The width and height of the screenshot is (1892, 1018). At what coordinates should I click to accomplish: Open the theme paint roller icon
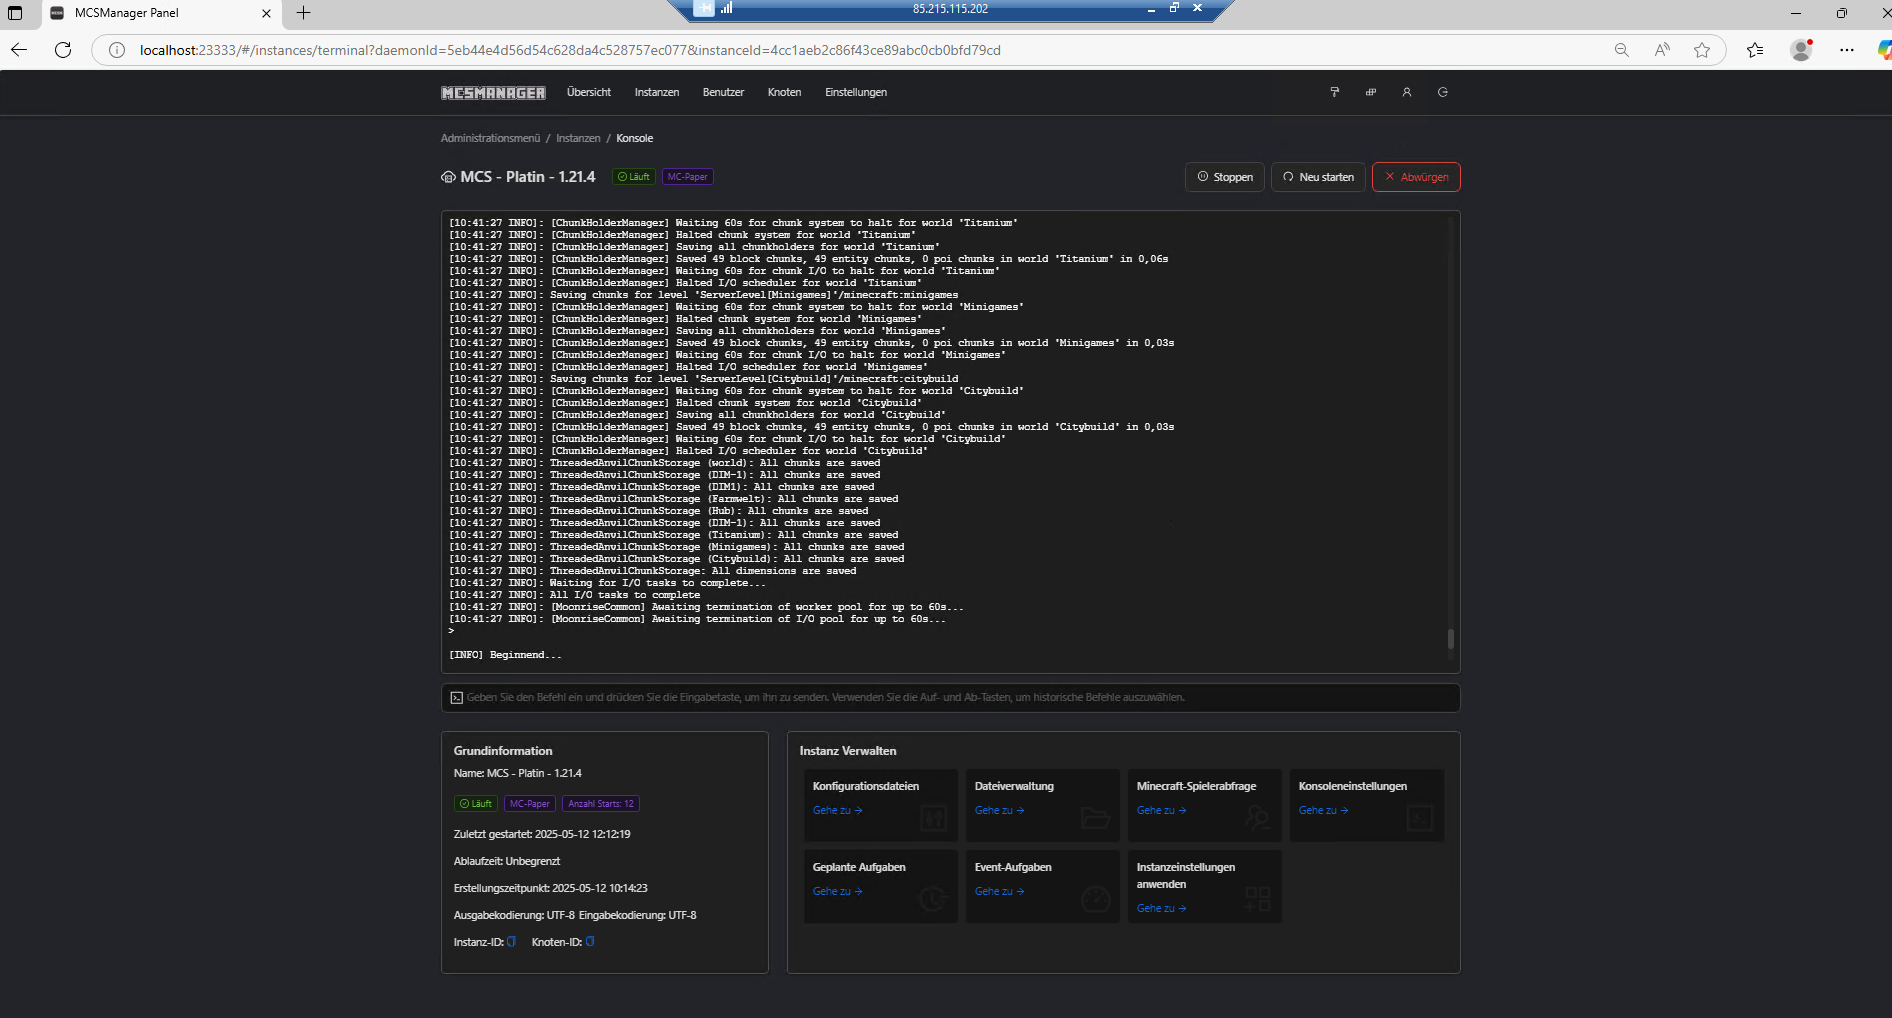coord(1334,92)
